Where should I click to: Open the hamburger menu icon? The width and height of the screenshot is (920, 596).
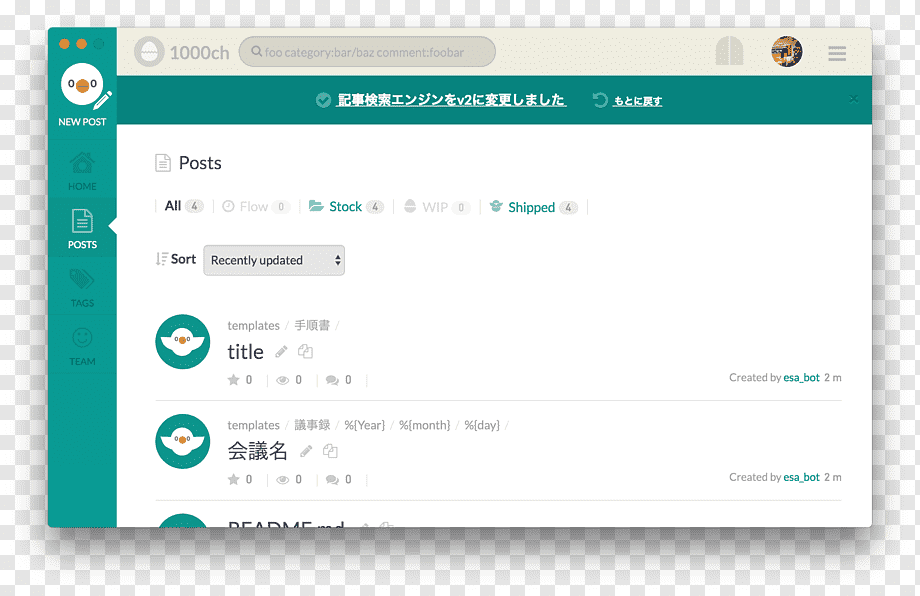837,53
